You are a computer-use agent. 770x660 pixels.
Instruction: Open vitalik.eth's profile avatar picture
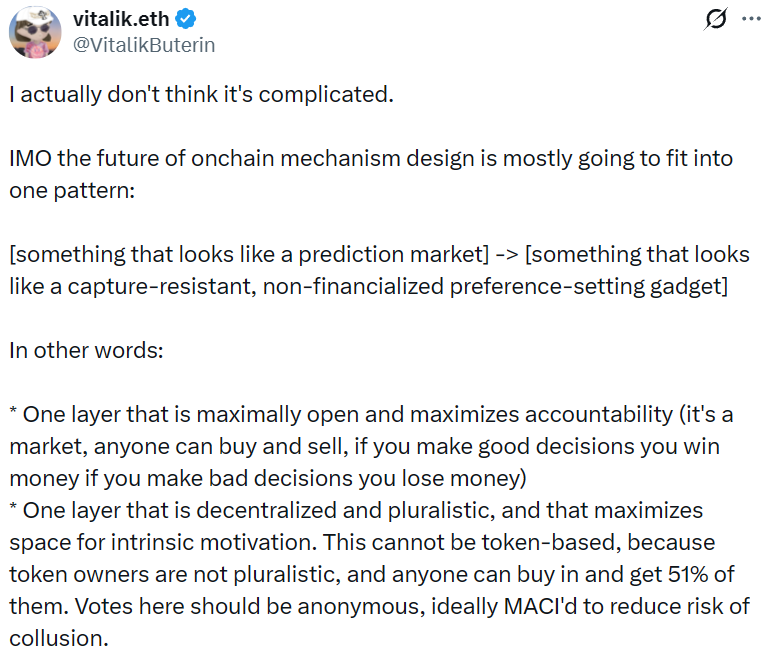(36, 31)
